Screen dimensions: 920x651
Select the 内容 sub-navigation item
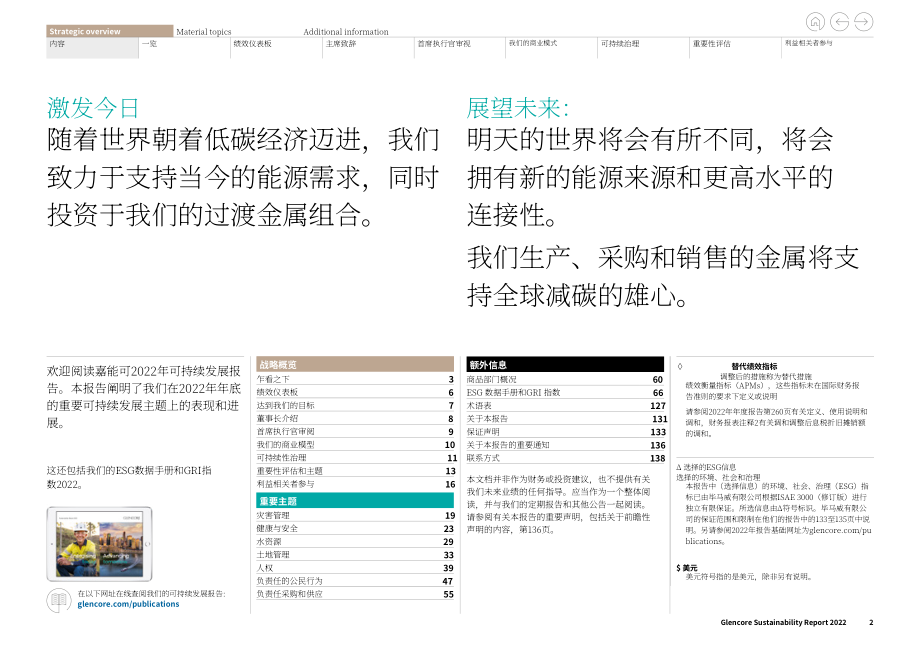pos(93,48)
